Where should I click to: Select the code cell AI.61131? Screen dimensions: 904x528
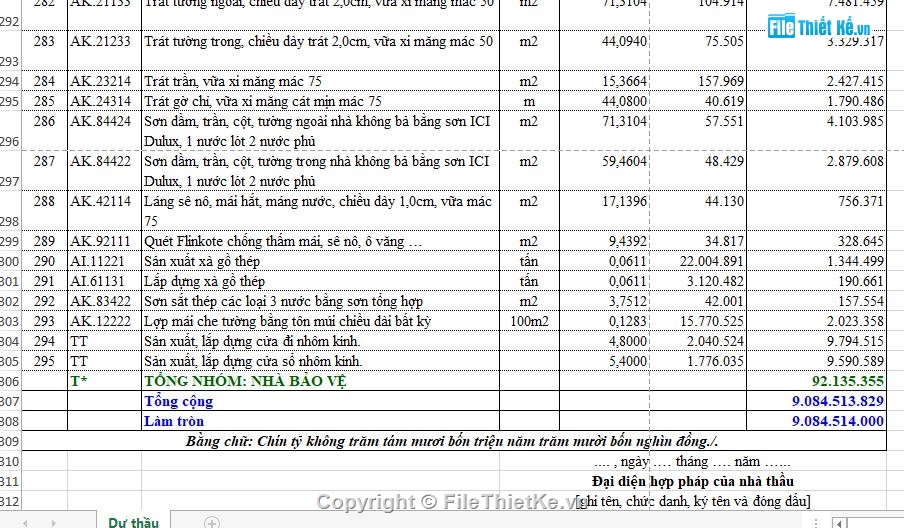click(104, 281)
